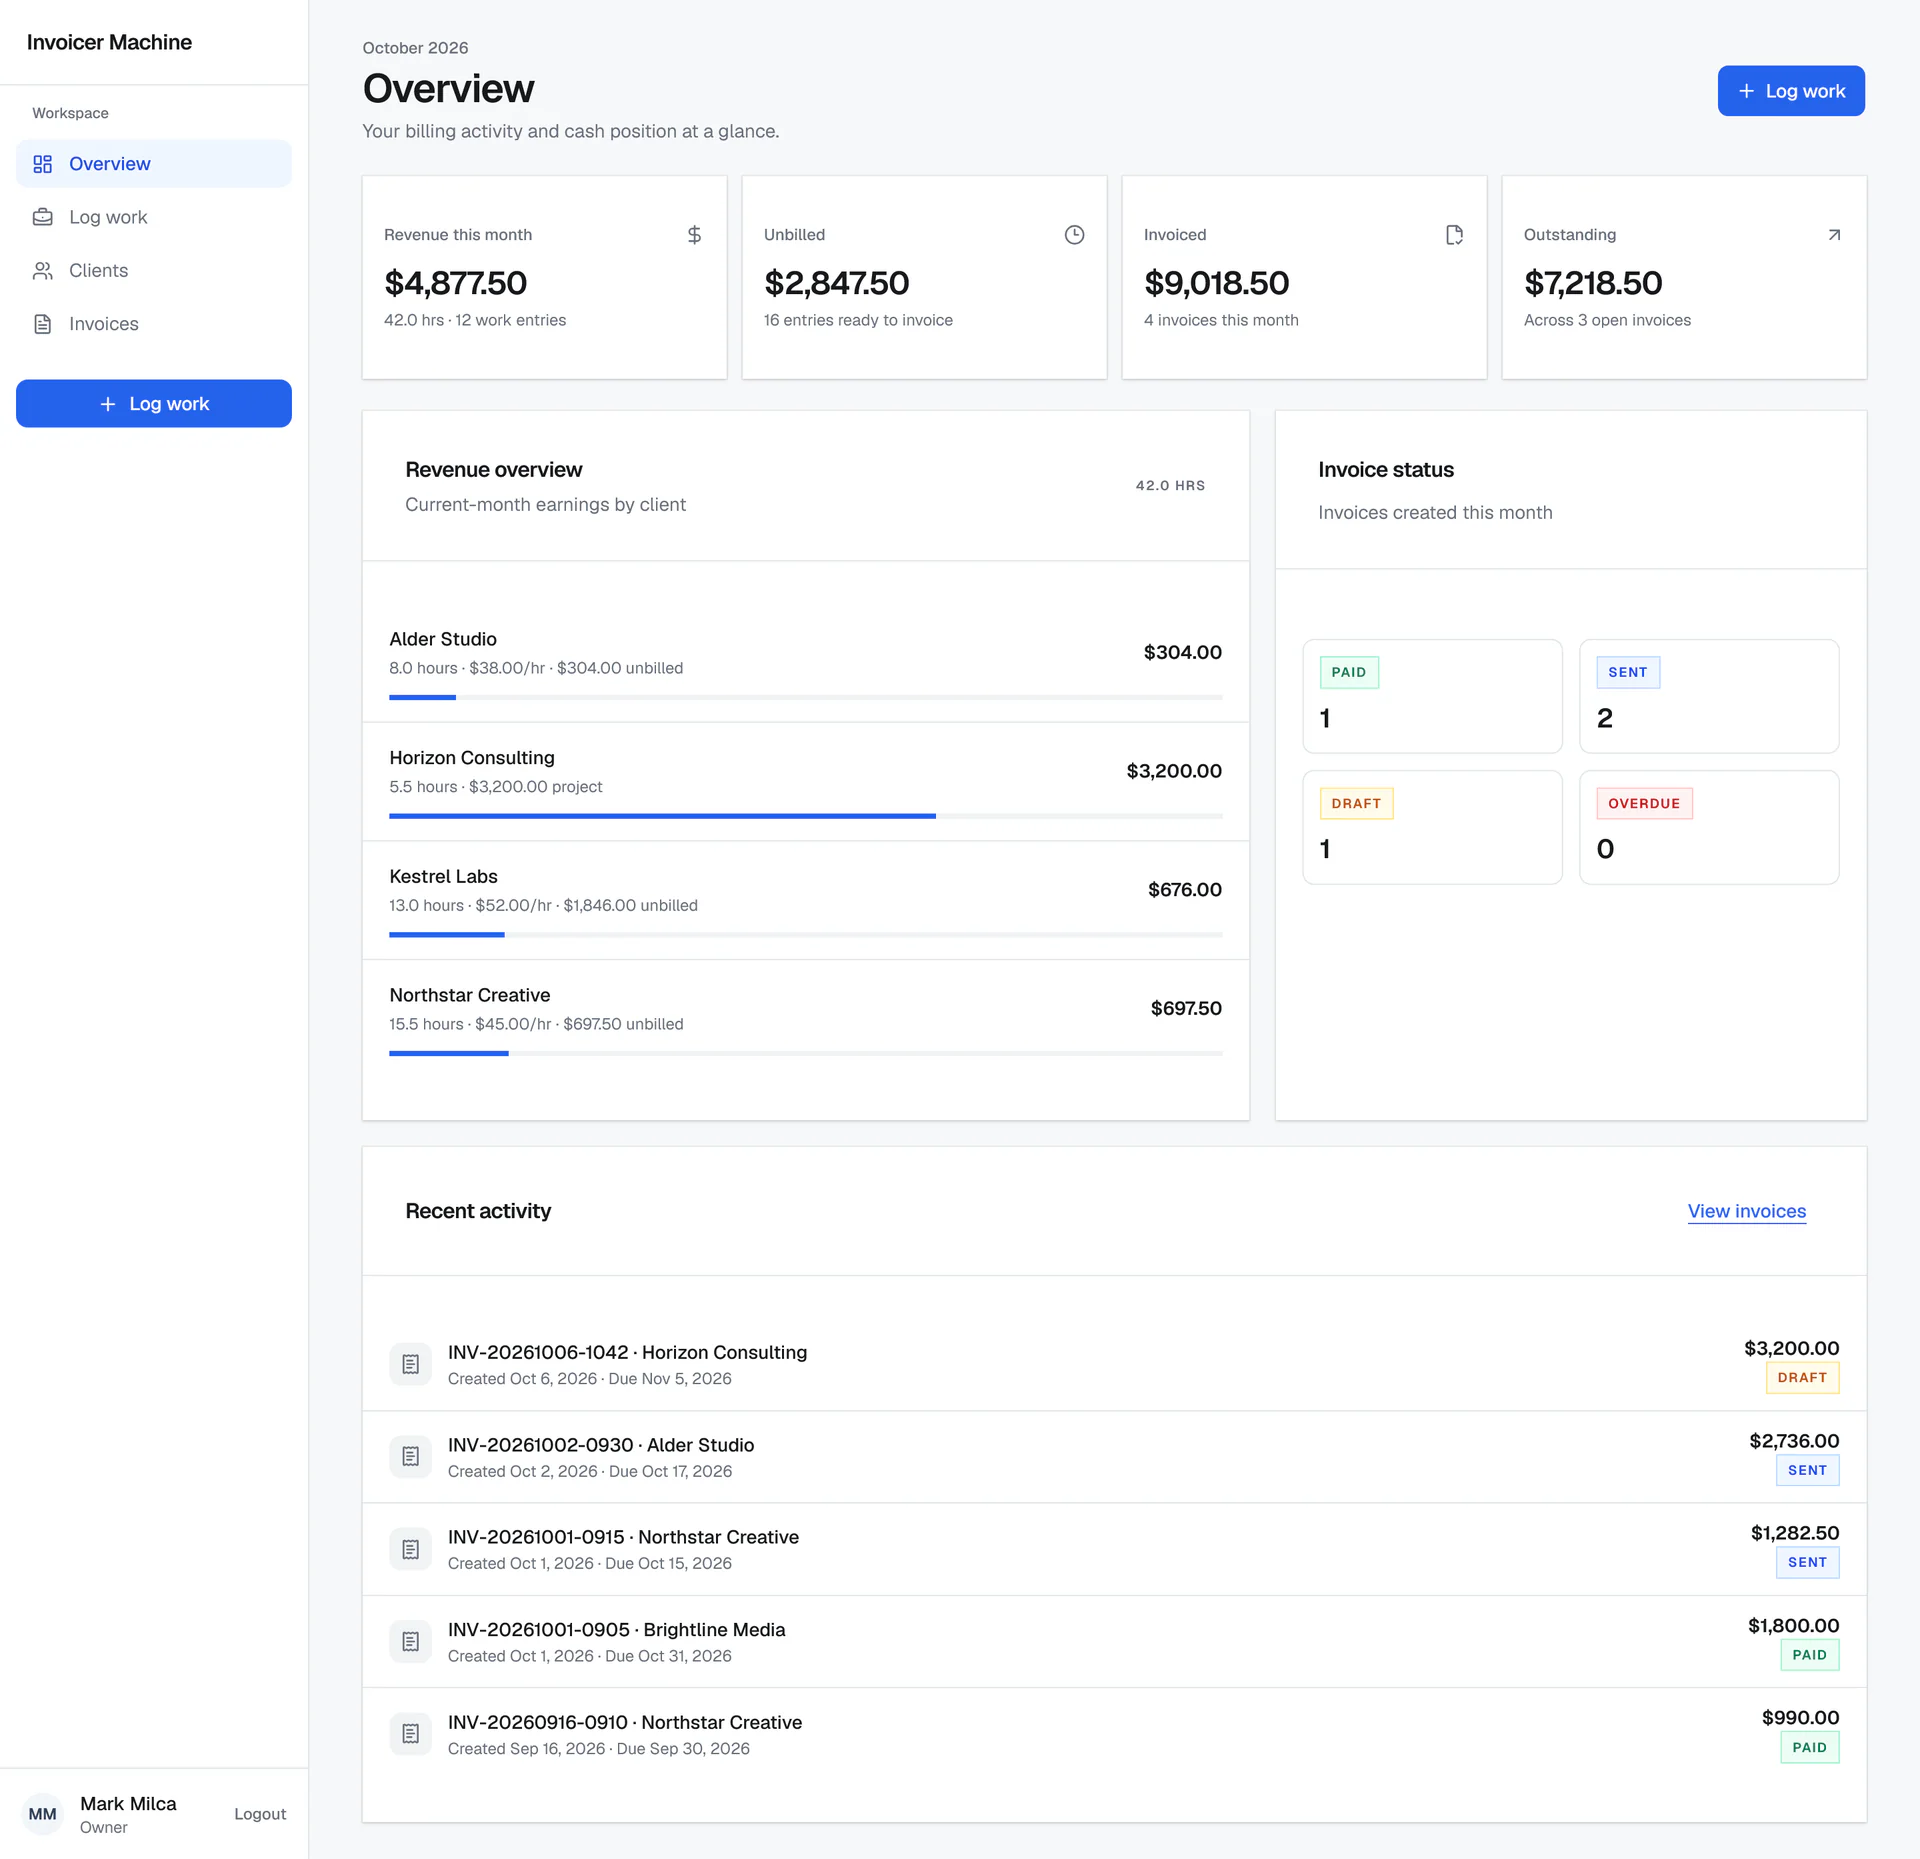The height and width of the screenshot is (1859, 1920).
Task: Click the $2,847.50 unbilled value
Action: [x=837, y=283]
